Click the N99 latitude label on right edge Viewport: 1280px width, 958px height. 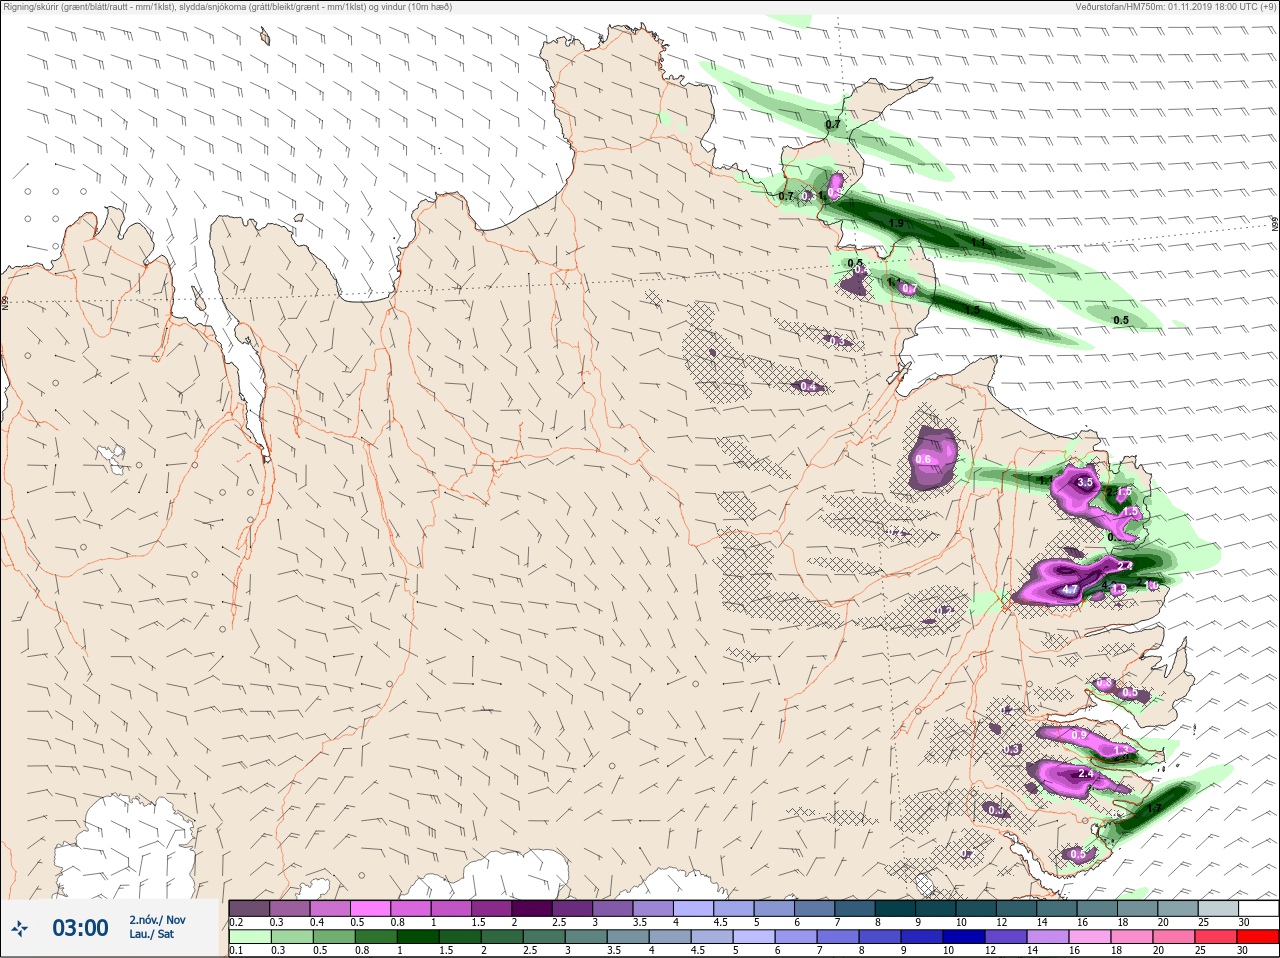pyautogui.click(x=1275, y=226)
